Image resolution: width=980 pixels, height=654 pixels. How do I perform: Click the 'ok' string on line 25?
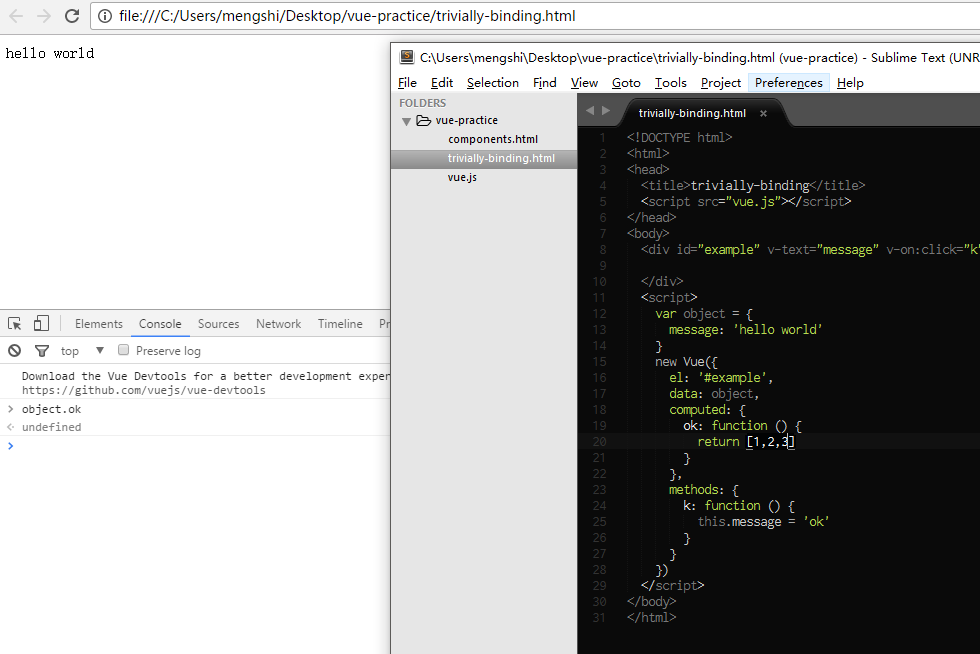816,521
